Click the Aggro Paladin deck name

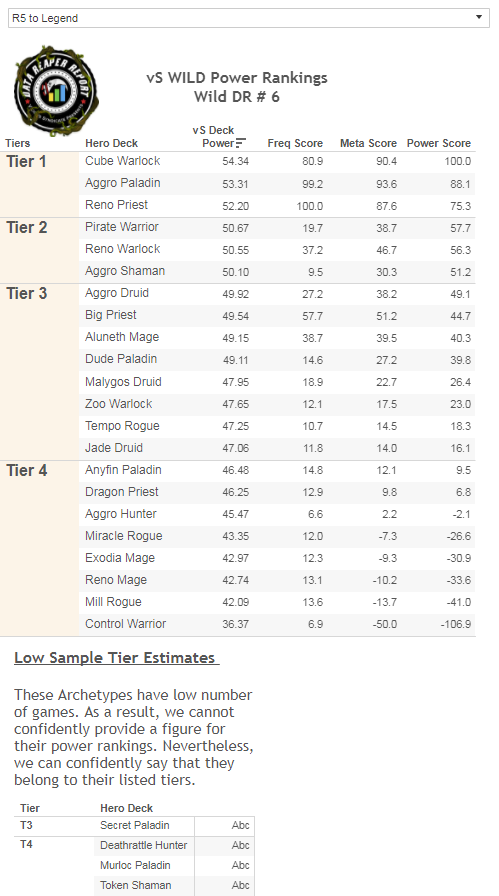[122, 183]
